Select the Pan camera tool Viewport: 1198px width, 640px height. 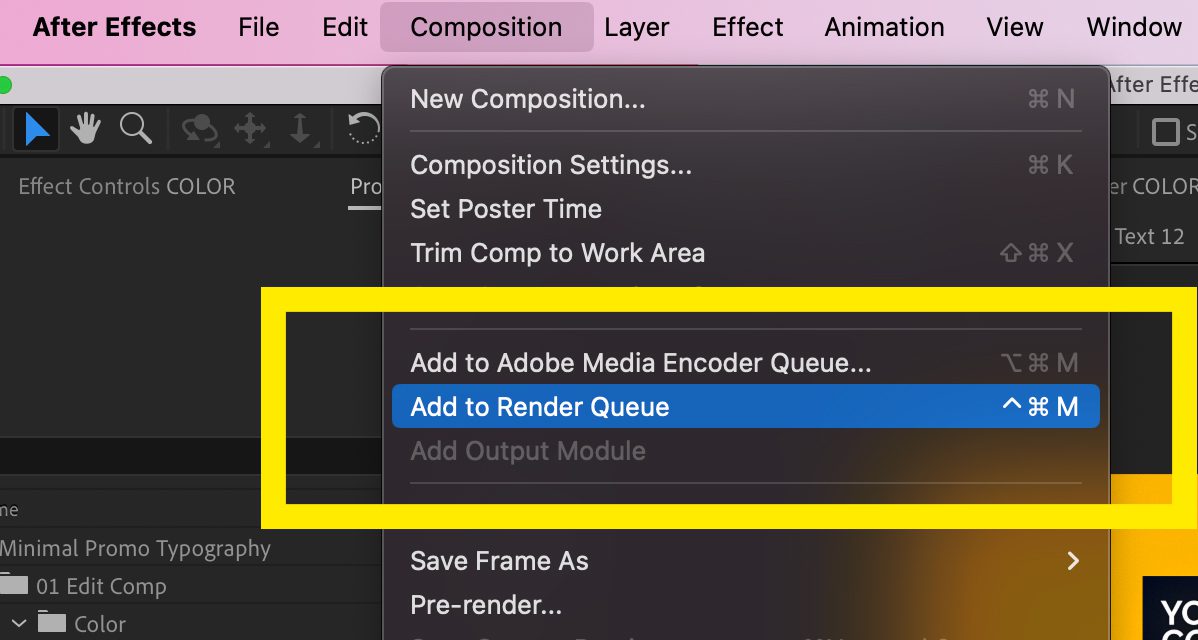(252, 129)
